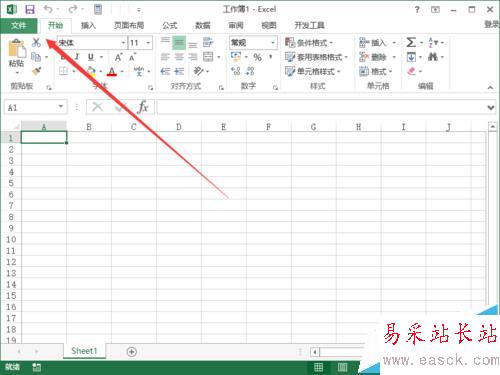Expand the Name Box dropdown

pos(61,107)
